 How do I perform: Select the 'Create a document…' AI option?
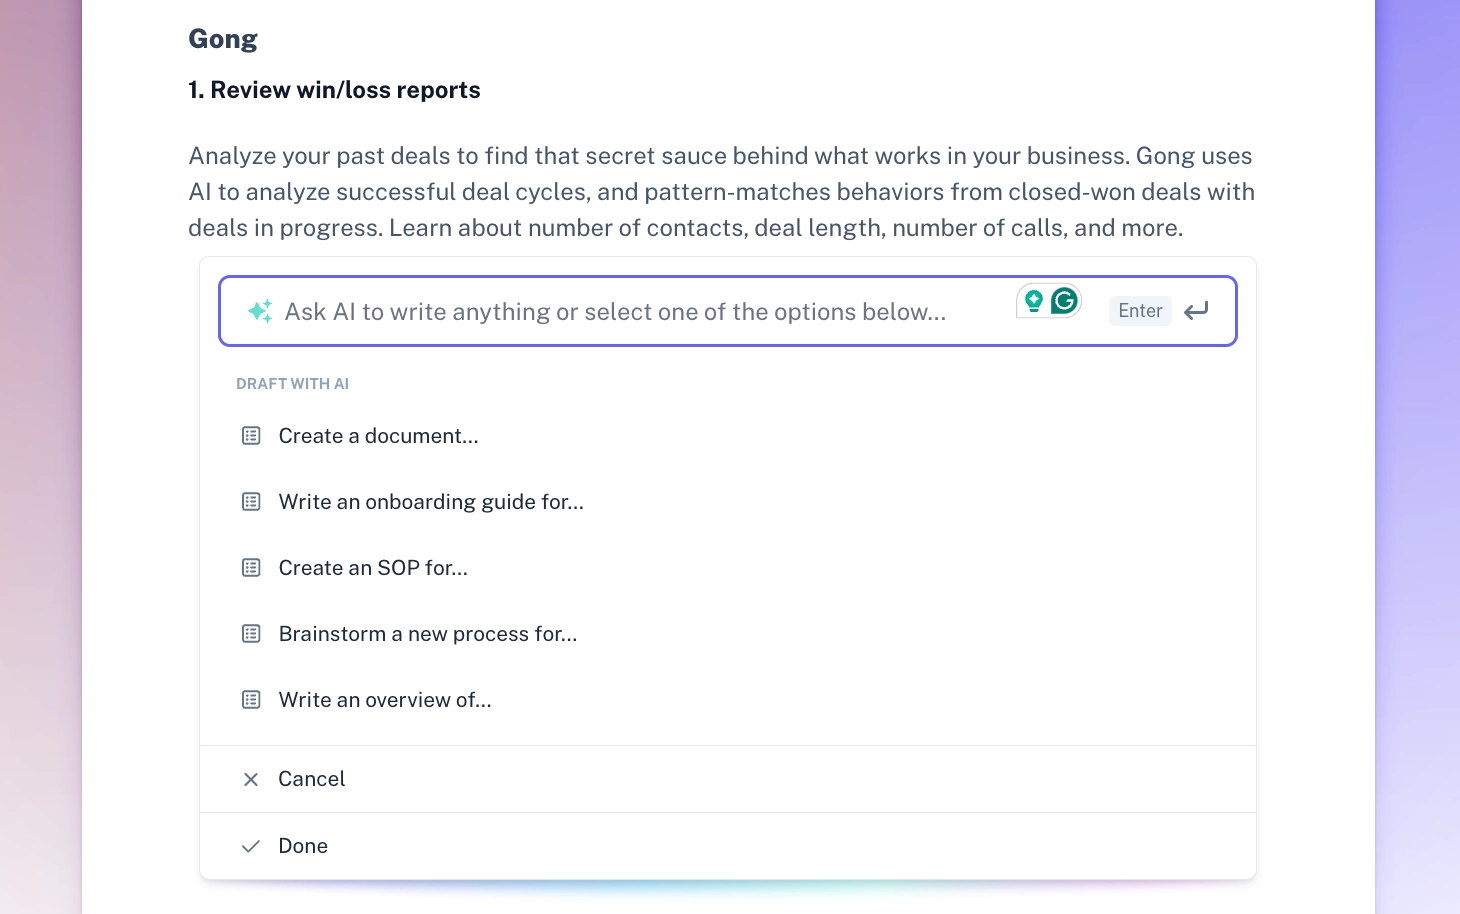tap(378, 435)
